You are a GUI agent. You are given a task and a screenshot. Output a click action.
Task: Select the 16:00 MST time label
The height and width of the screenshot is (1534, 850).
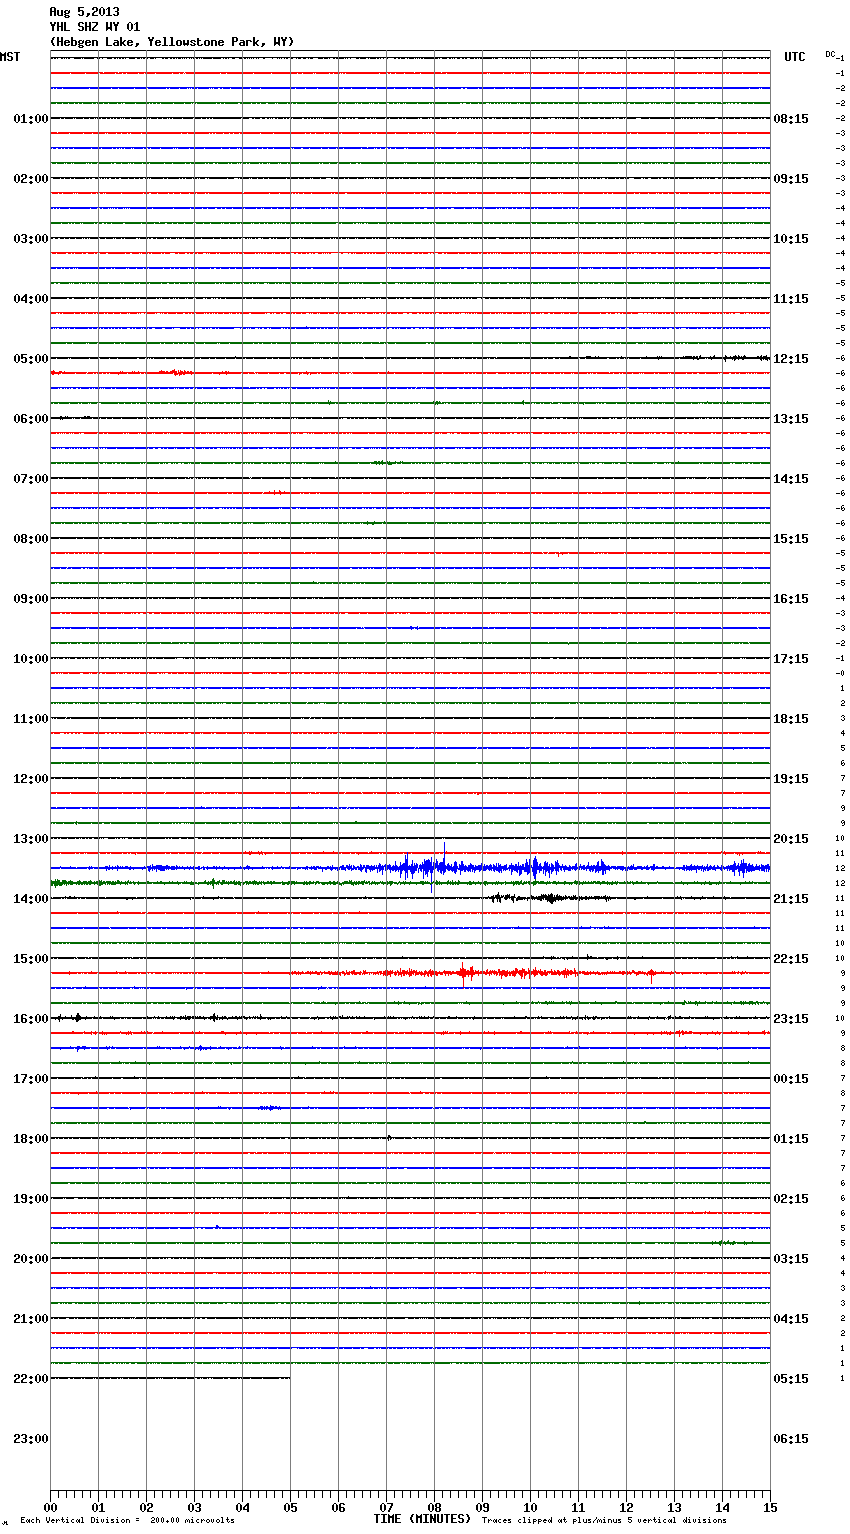[x=31, y=1019]
